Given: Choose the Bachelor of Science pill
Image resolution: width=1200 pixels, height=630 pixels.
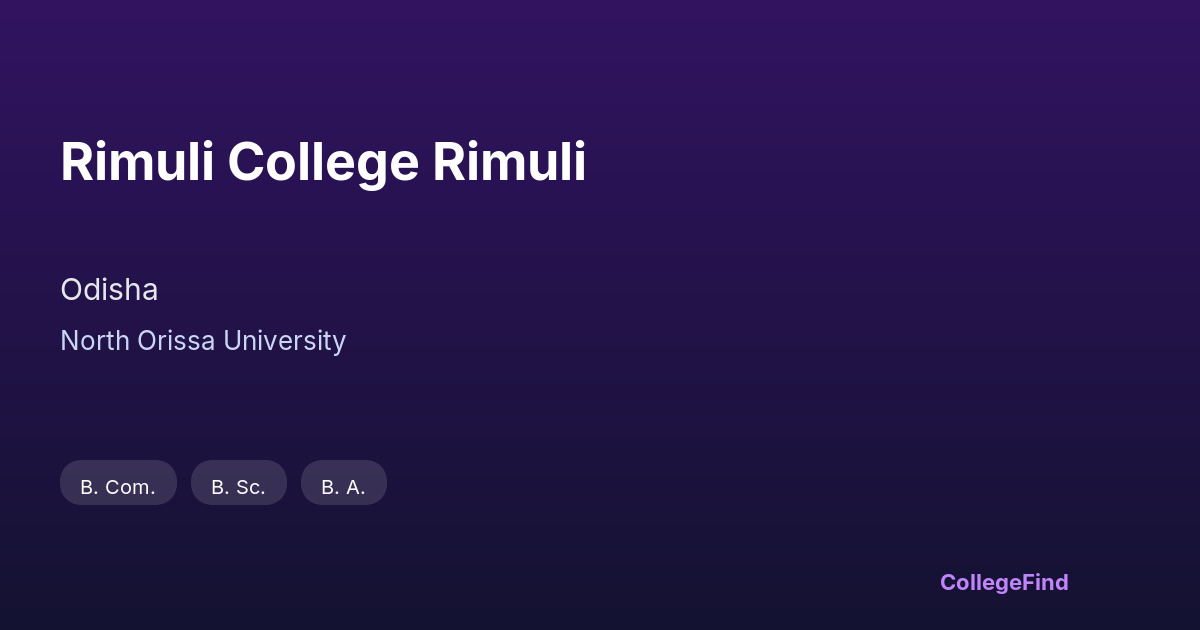Looking at the screenshot, I should pos(238,486).
